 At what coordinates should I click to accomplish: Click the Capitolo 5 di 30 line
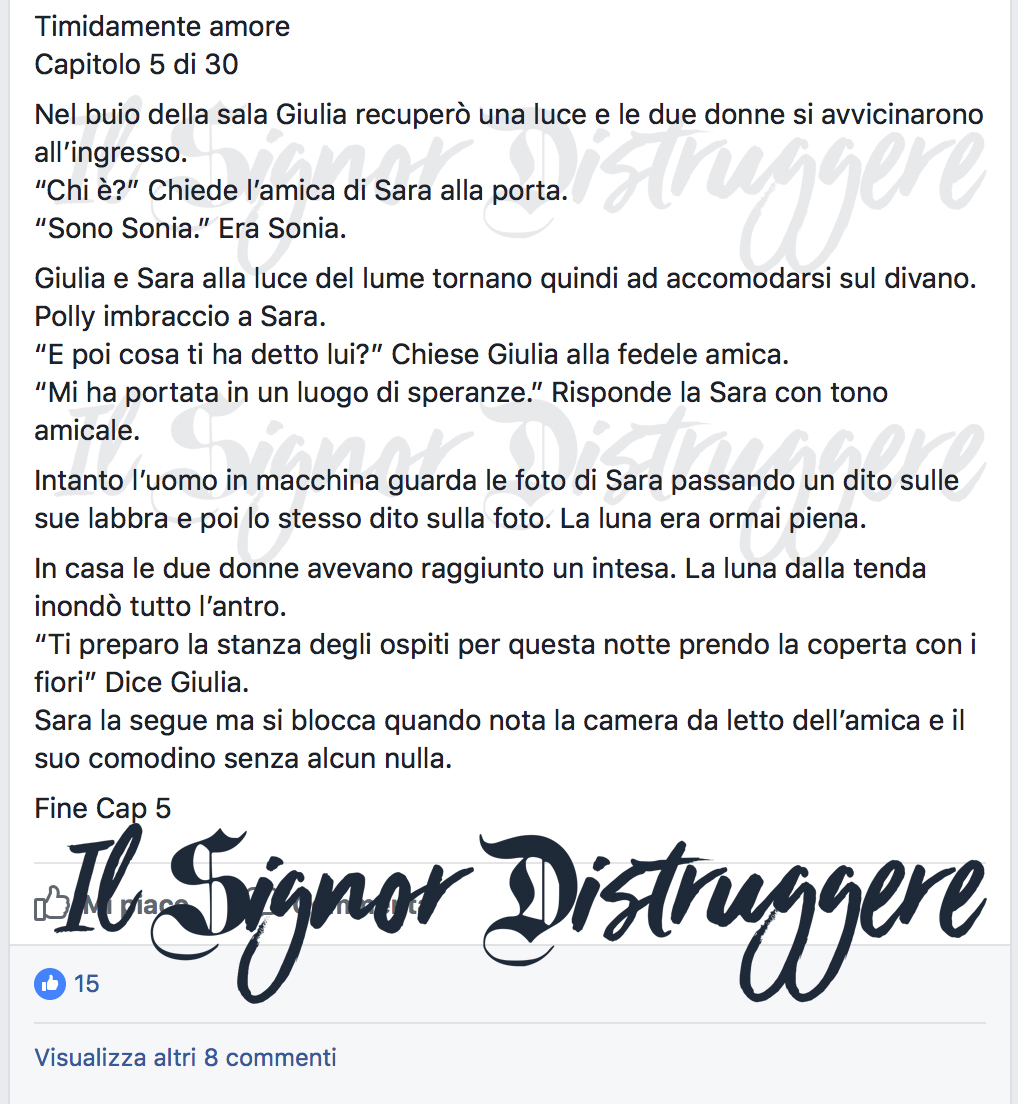click(137, 65)
